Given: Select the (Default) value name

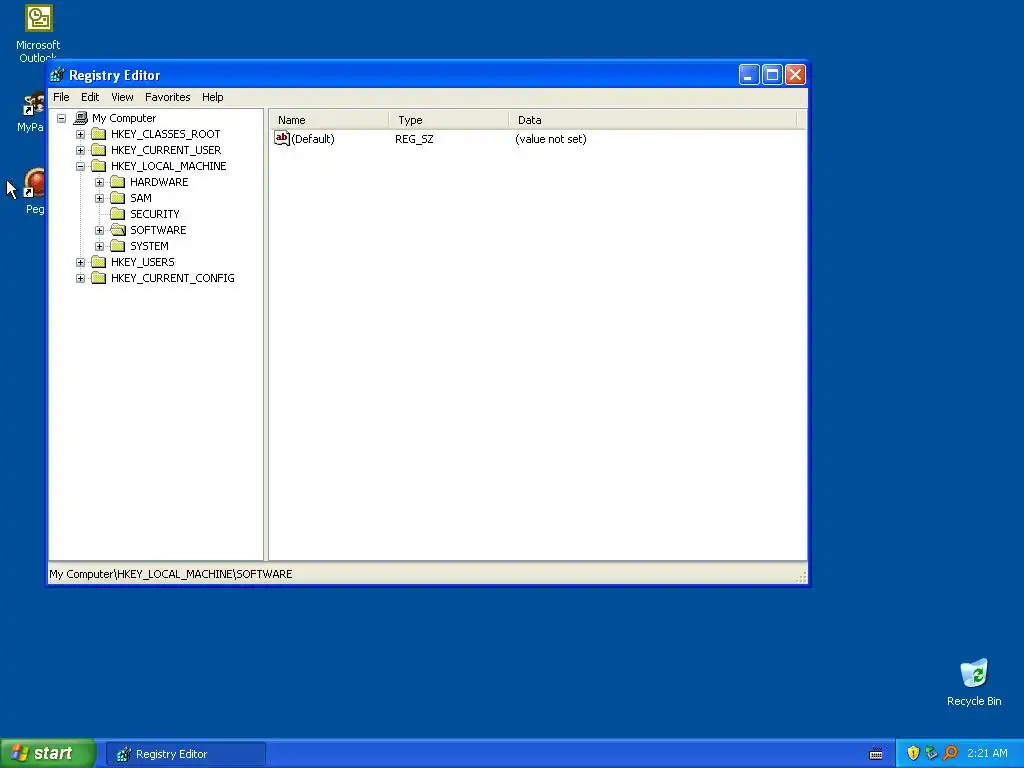Looking at the screenshot, I should click(313, 139).
